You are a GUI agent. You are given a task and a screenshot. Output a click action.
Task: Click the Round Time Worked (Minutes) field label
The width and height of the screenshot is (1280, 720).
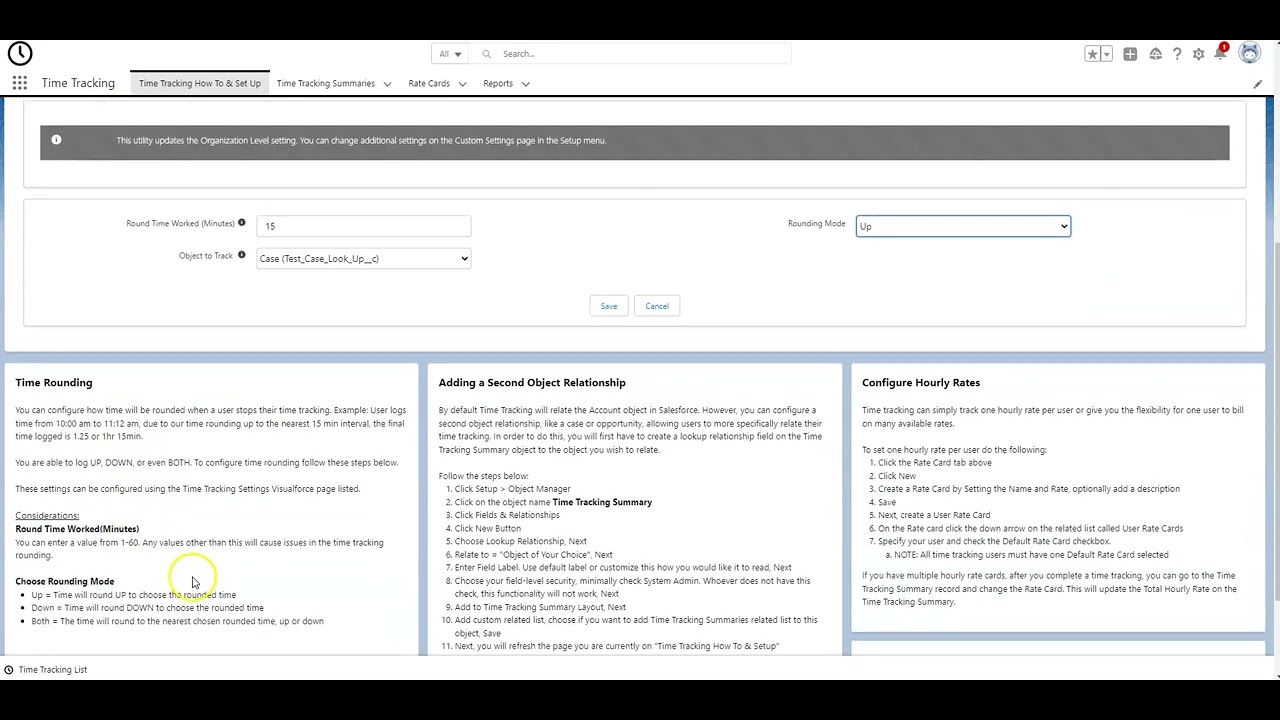[x=180, y=224]
